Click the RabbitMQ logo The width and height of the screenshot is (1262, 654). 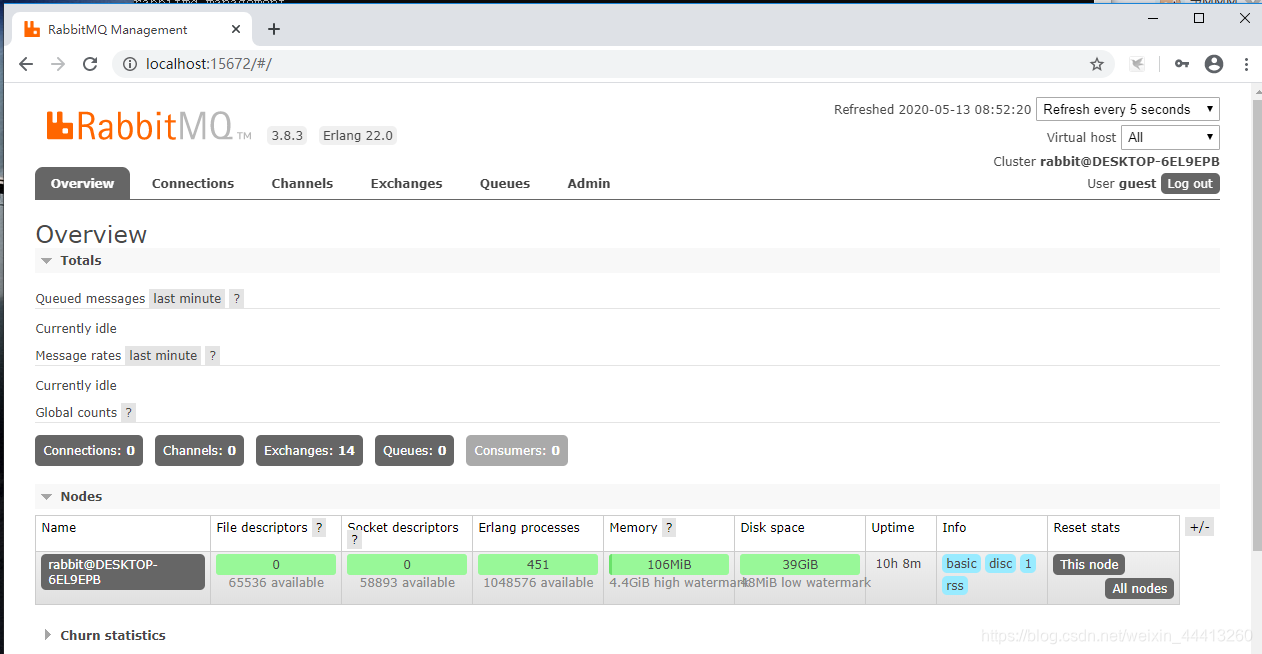[x=149, y=126]
